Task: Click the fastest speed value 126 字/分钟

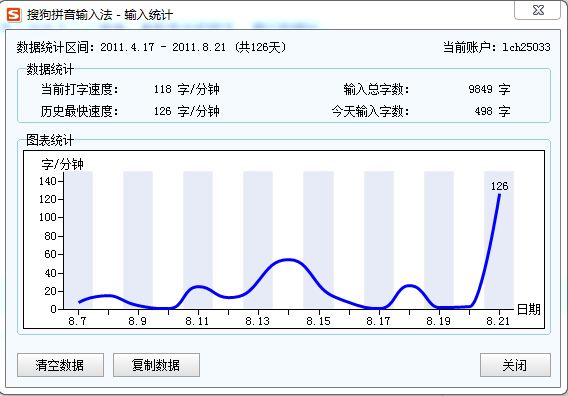Action: (x=187, y=111)
